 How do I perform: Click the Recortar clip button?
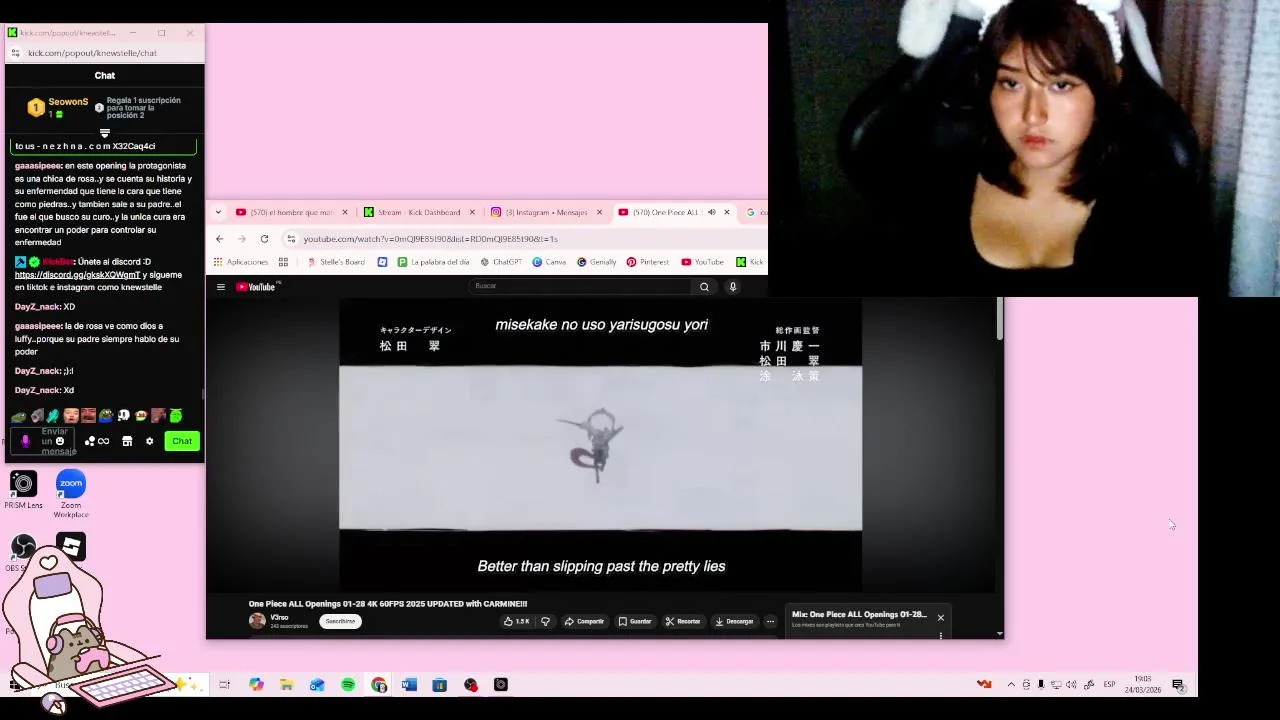[683, 621]
